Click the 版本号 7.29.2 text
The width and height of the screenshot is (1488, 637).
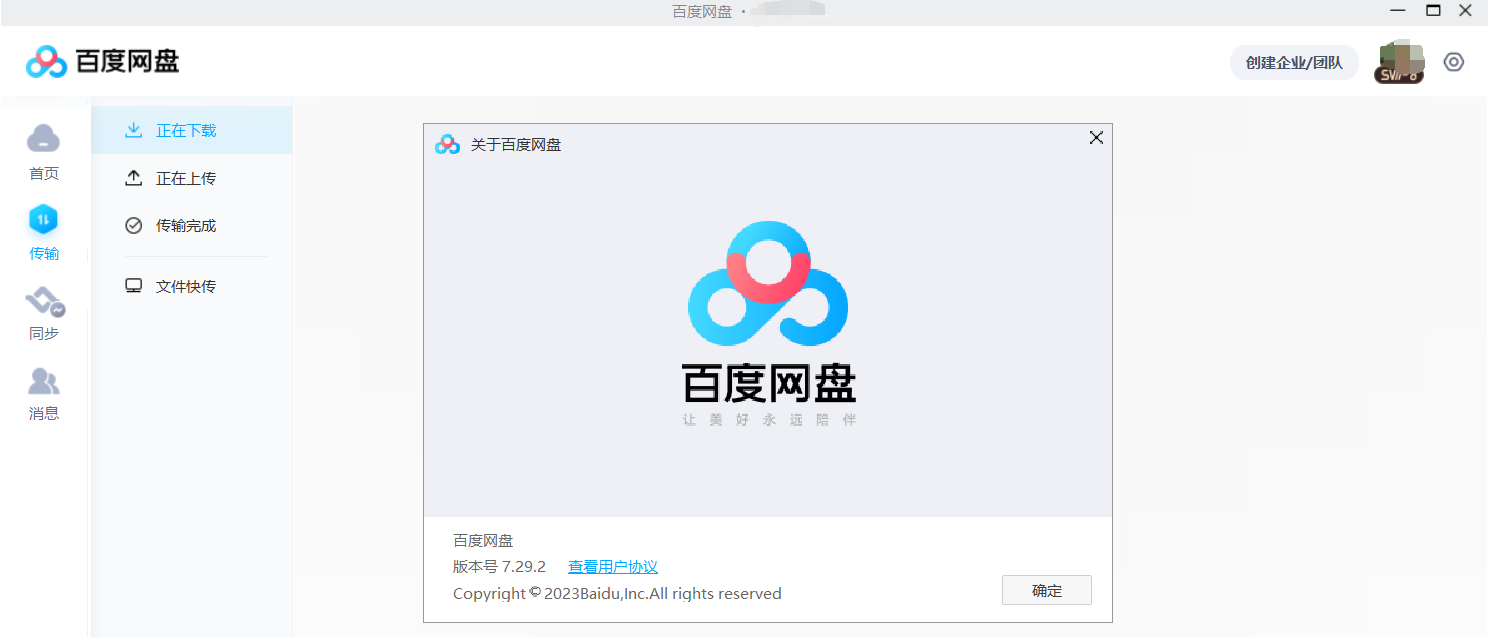(x=499, y=567)
